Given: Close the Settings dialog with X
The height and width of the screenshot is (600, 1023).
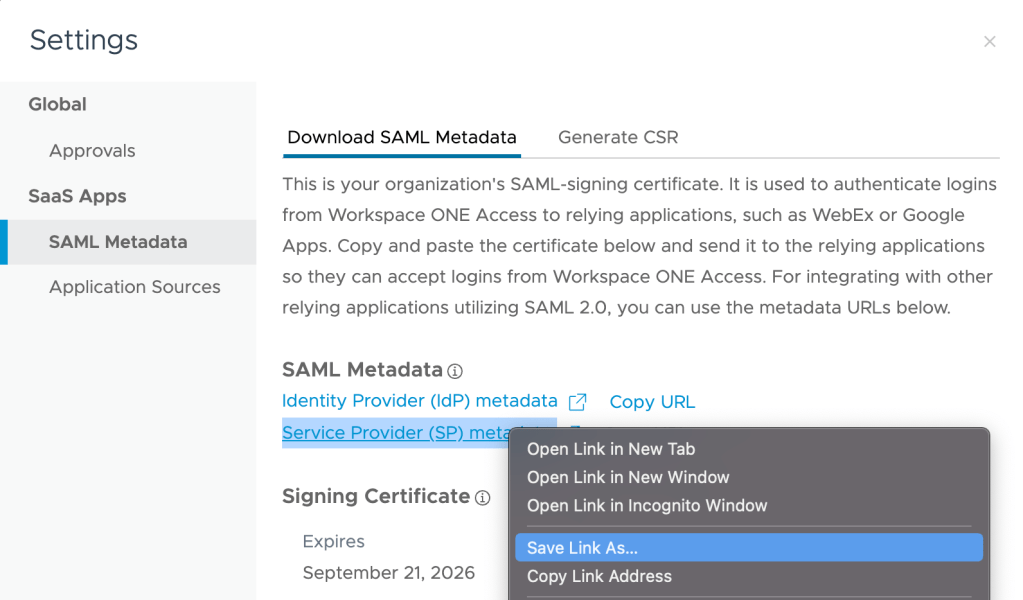Looking at the screenshot, I should [989, 41].
